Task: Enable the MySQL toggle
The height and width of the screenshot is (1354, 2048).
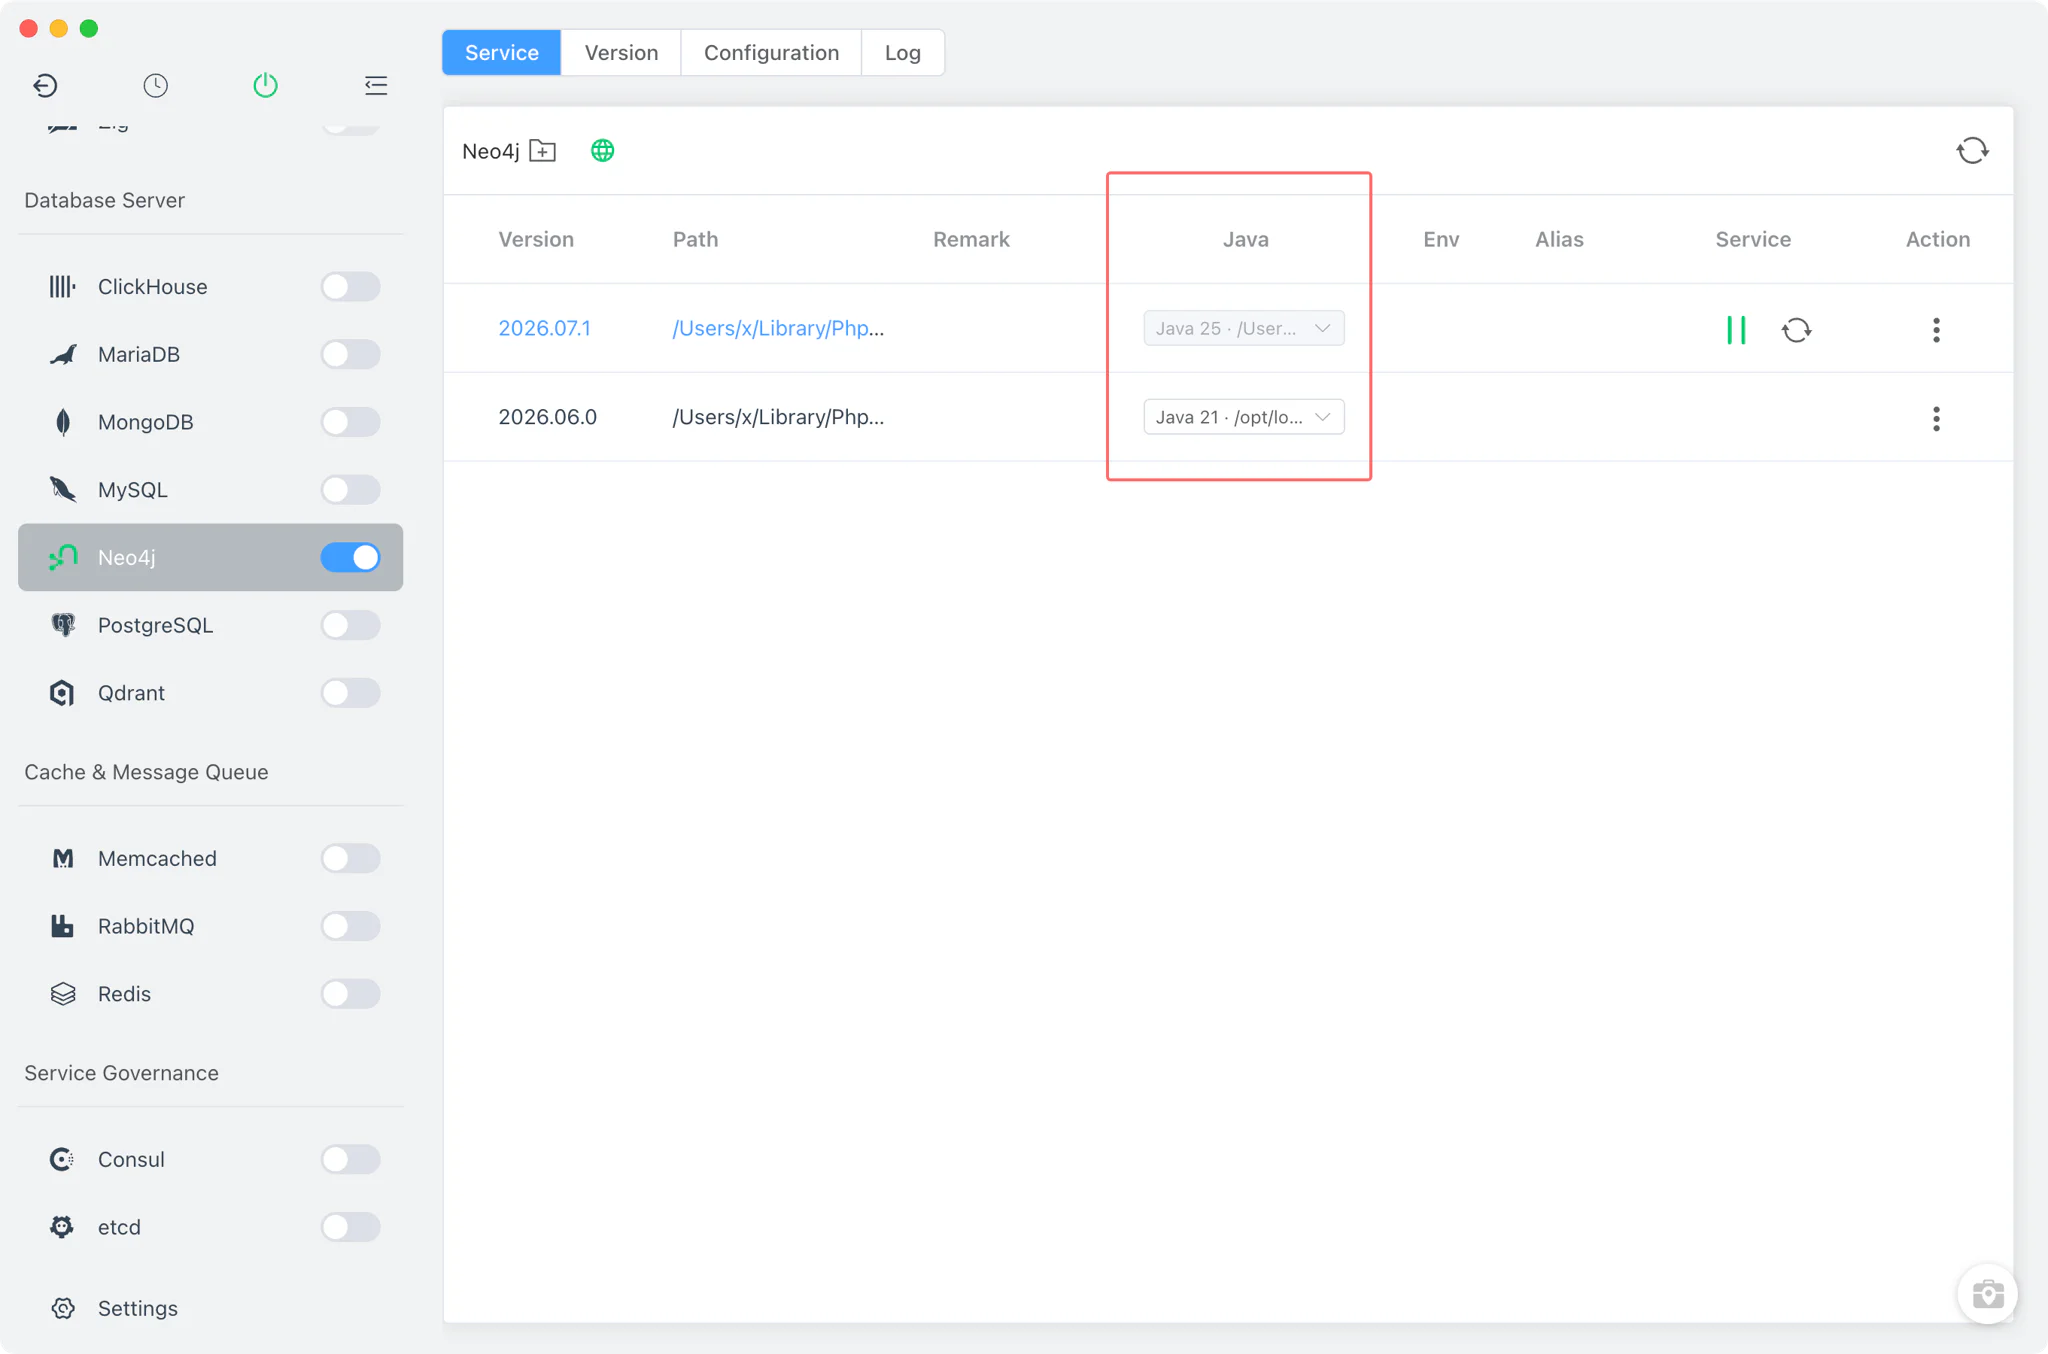Action: tap(350, 489)
